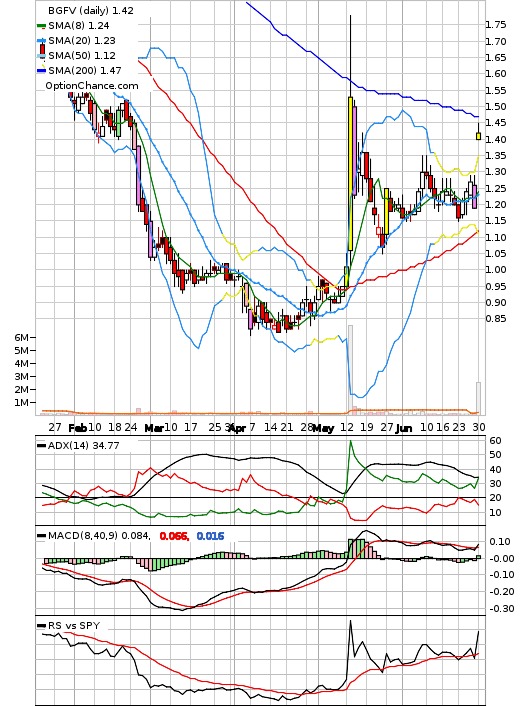This screenshot has width=526, height=706.
Task: Click the May month label on date axis
Action: pos(323,428)
